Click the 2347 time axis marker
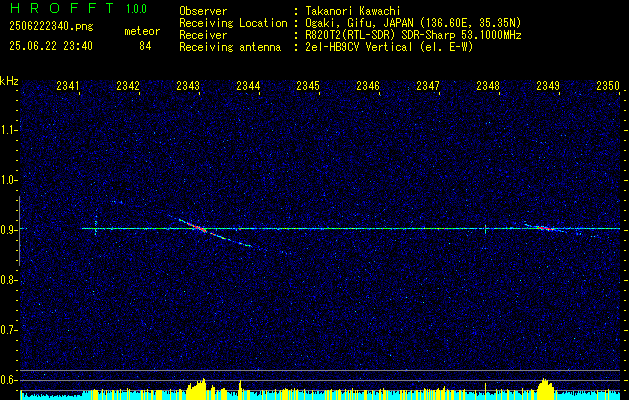 (x=428, y=85)
